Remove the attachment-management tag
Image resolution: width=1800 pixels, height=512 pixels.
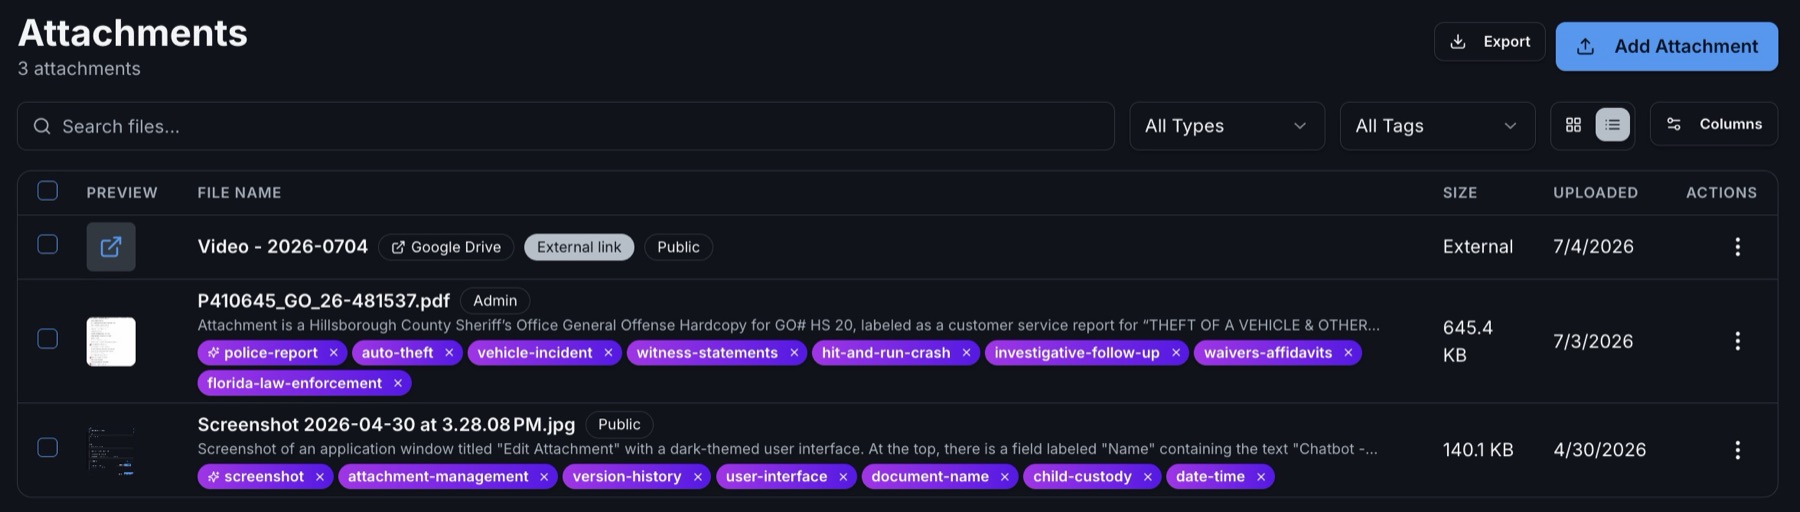[x=544, y=477]
